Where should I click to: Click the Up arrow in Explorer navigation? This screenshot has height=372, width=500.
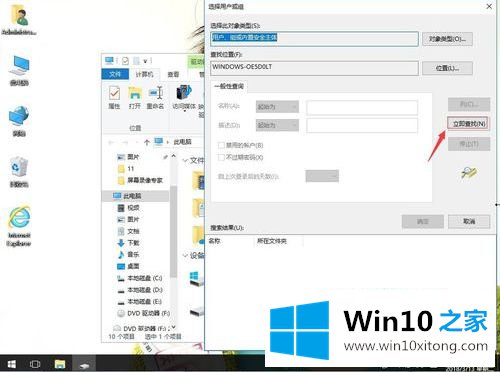click(147, 142)
